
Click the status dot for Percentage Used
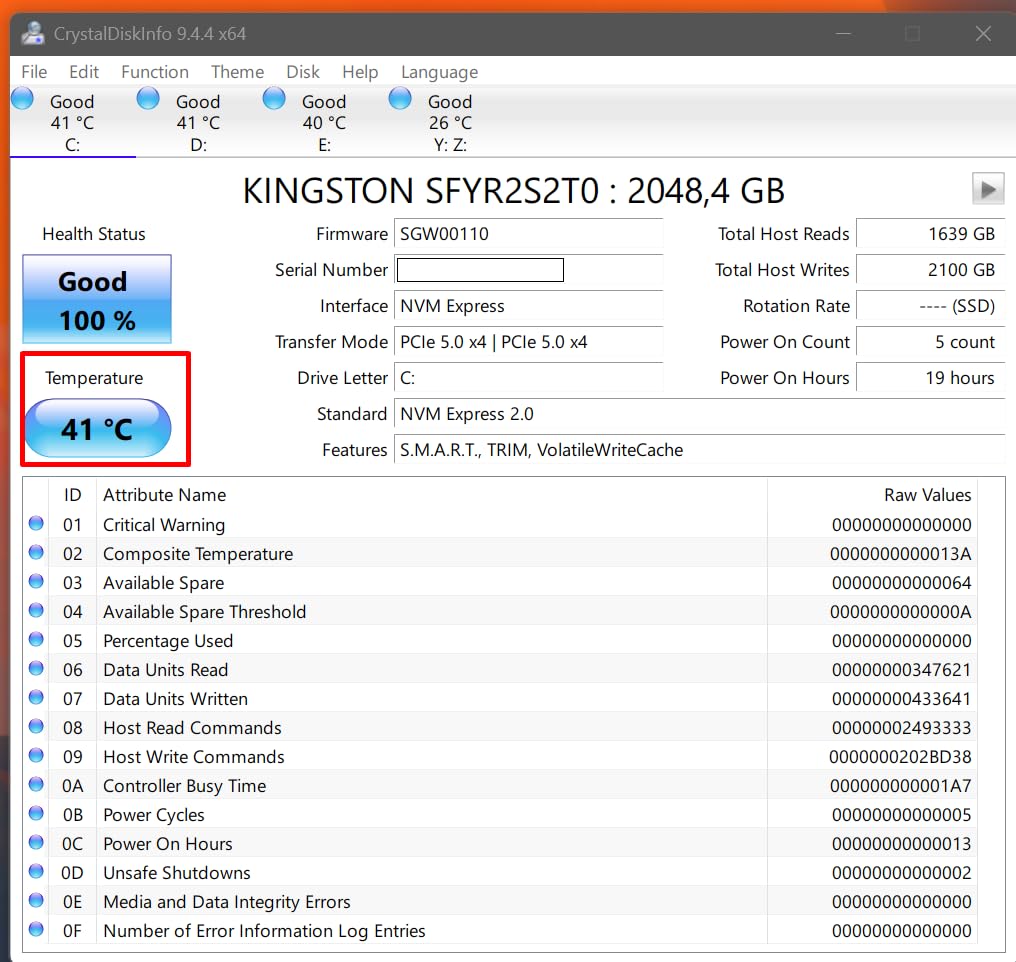(x=36, y=639)
